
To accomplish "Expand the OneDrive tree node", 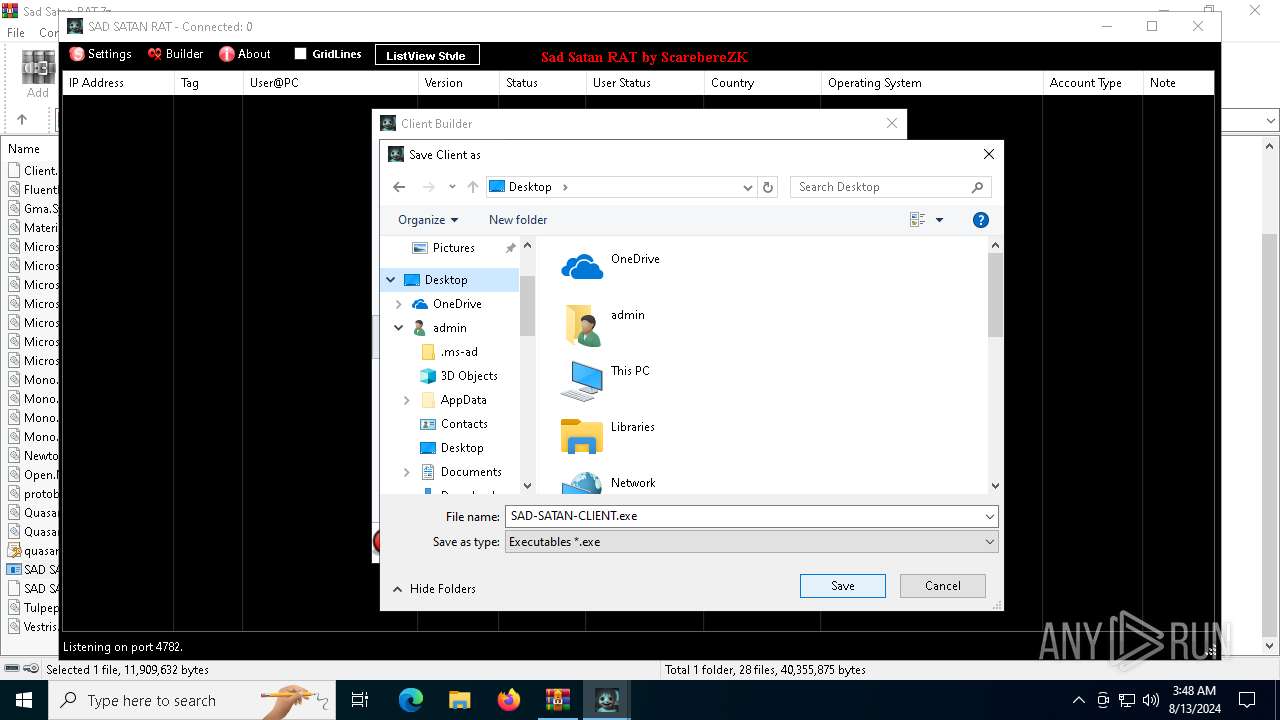I will (x=399, y=304).
